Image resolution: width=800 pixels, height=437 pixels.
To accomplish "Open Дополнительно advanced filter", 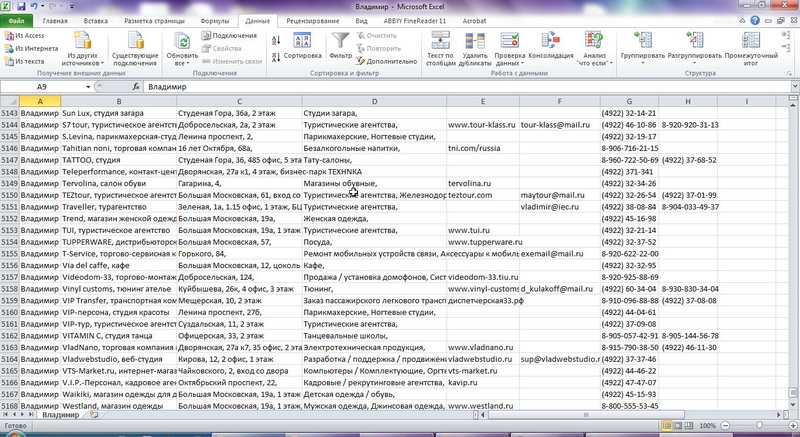I will tap(387, 61).
